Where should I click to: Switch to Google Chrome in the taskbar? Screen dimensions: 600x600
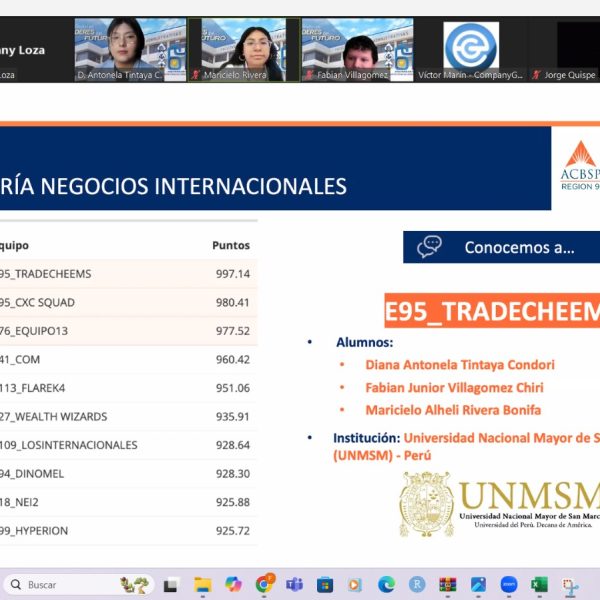265,584
